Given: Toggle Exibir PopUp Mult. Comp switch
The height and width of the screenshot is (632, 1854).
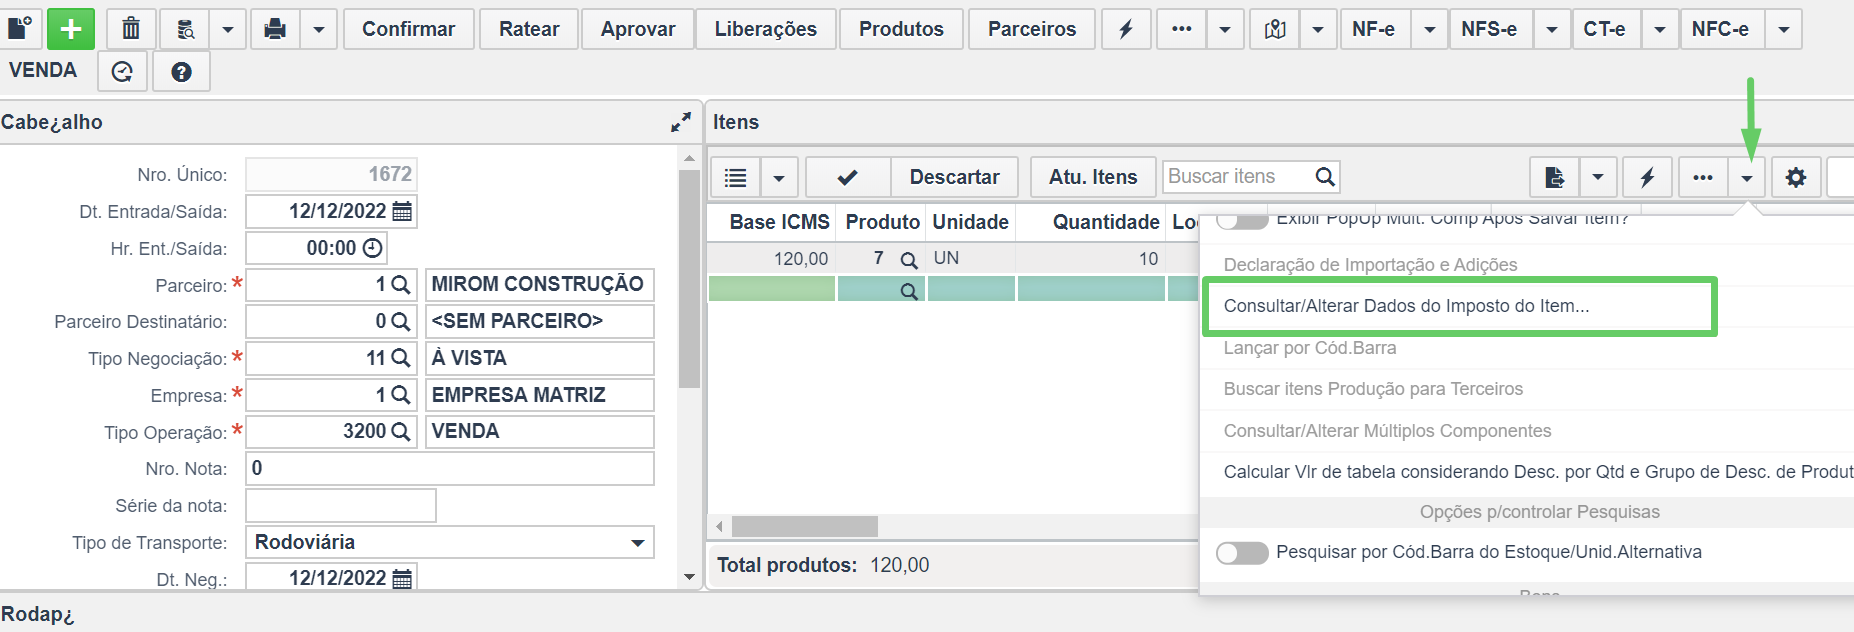Looking at the screenshot, I should tap(1242, 220).
